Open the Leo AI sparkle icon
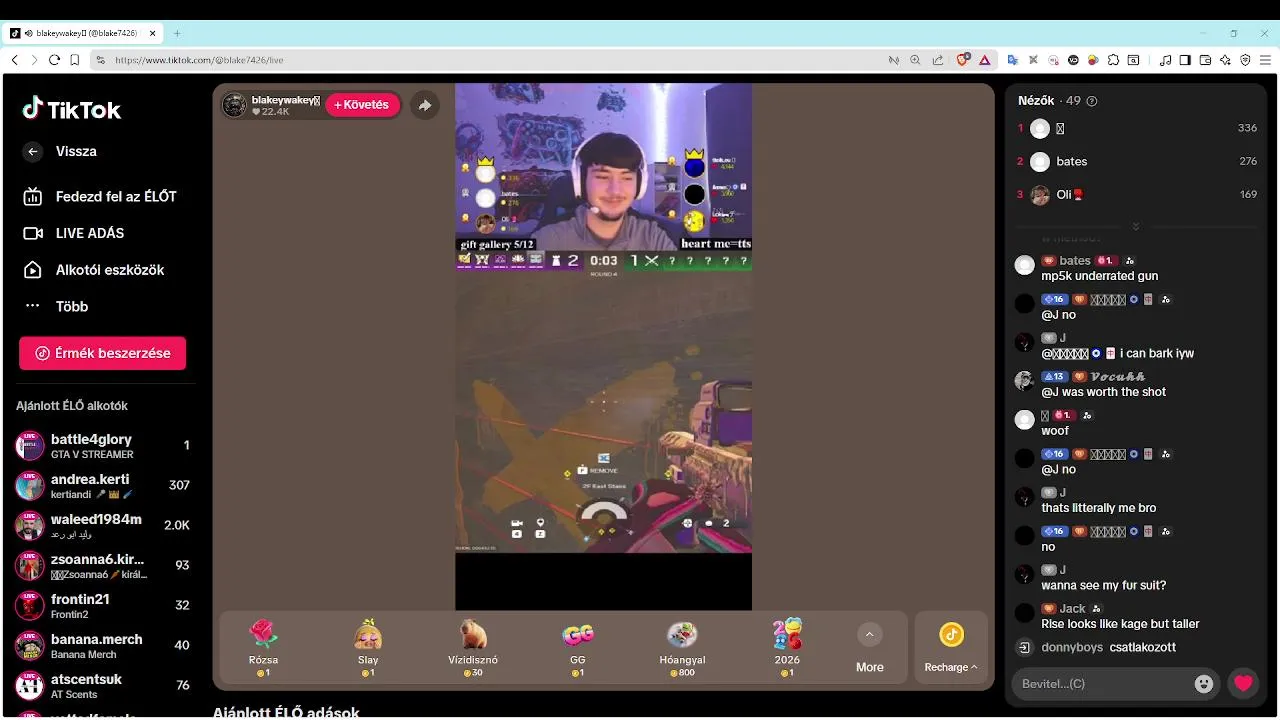Image resolution: width=1280 pixels, height=720 pixels. click(x=1225, y=60)
